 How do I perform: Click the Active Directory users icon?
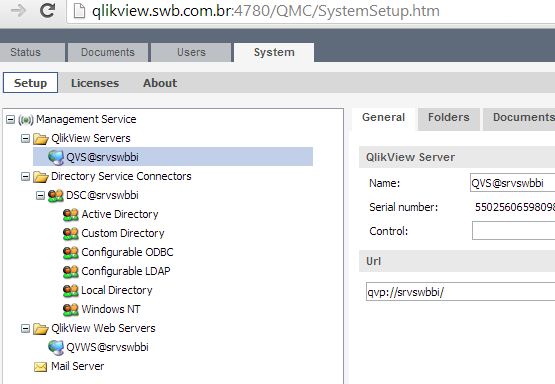[x=70, y=215]
